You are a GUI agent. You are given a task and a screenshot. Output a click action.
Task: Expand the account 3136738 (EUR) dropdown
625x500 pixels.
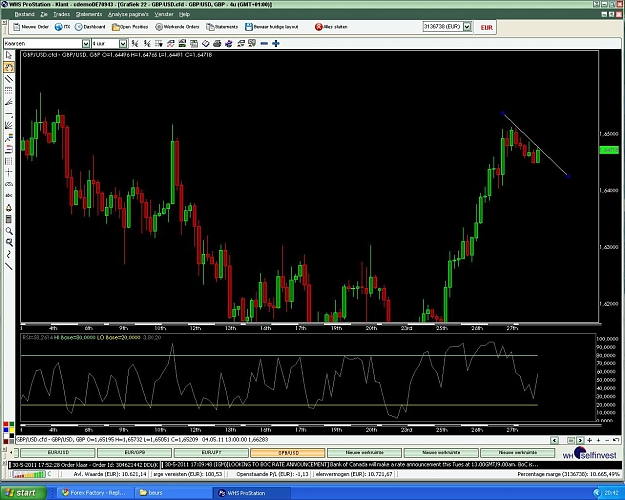(x=467, y=27)
